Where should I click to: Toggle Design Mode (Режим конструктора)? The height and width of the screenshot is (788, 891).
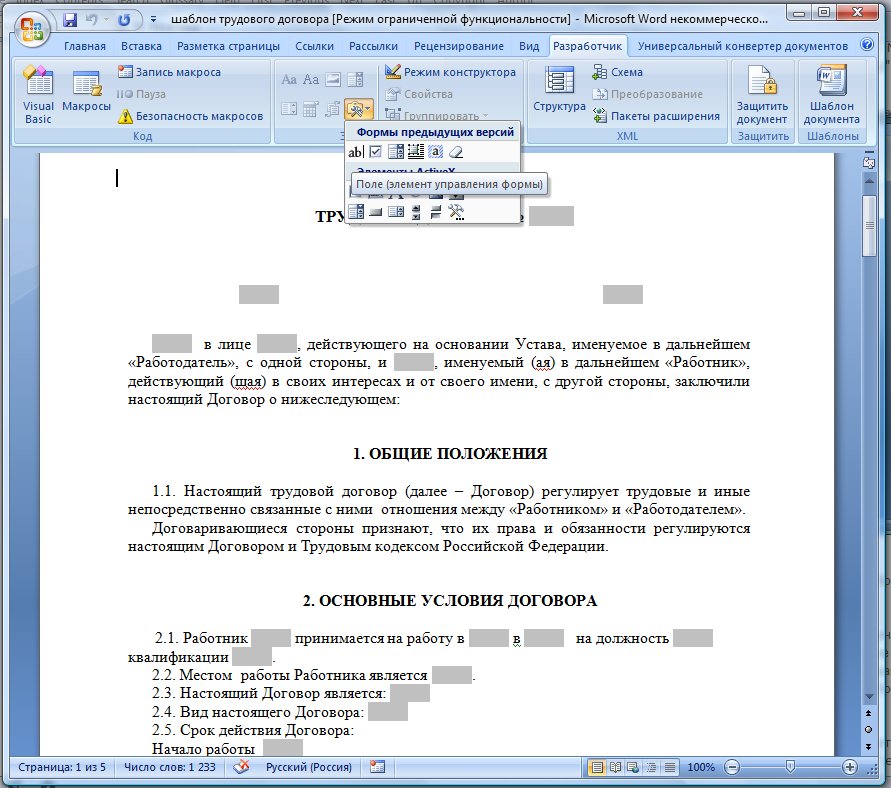coord(450,72)
